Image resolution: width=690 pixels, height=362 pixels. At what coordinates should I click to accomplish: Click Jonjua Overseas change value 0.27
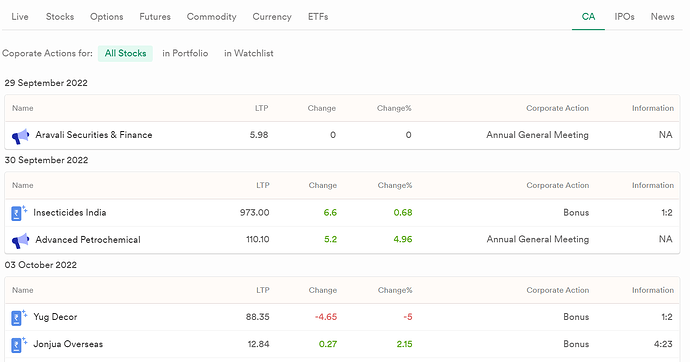point(328,344)
